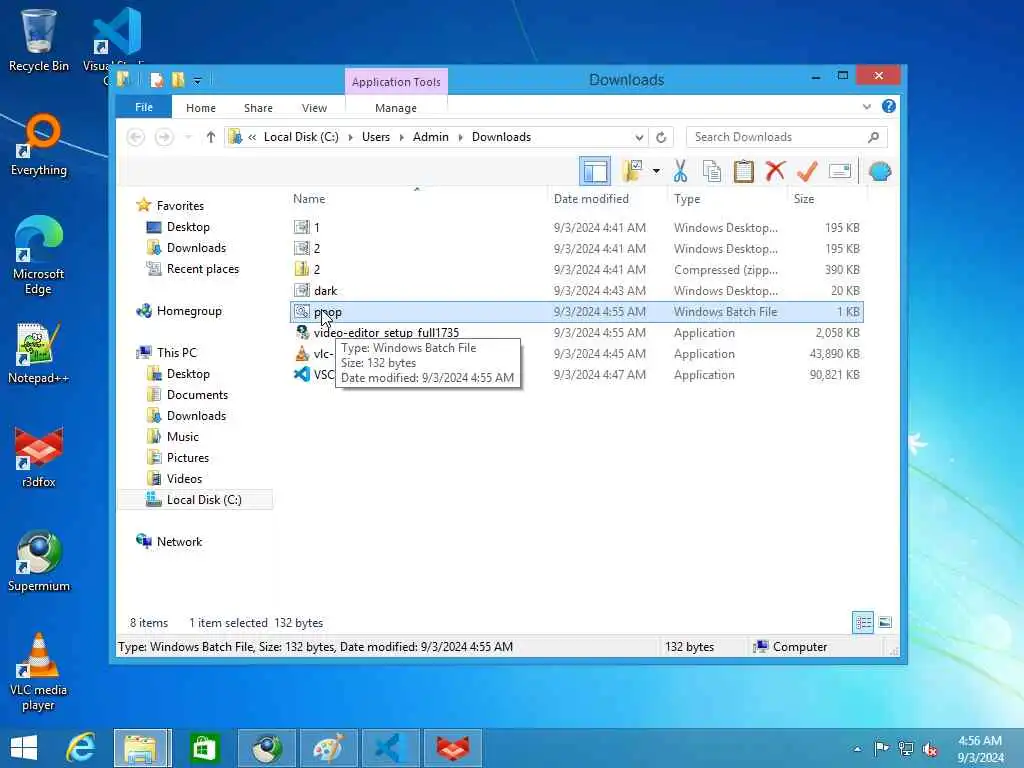
Task: Click the orange checkmark properties icon
Action: coord(807,172)
